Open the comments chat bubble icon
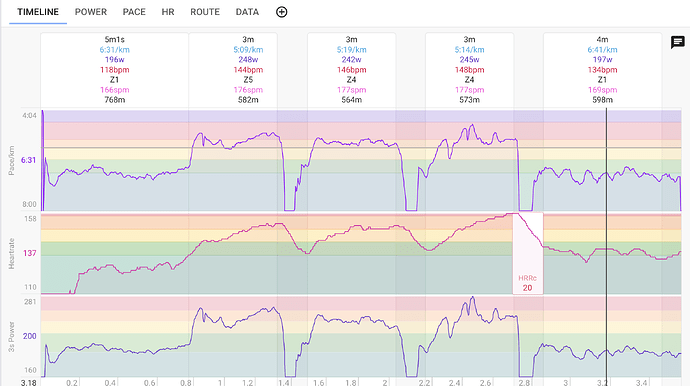The image size is (690, 386). 677,42
